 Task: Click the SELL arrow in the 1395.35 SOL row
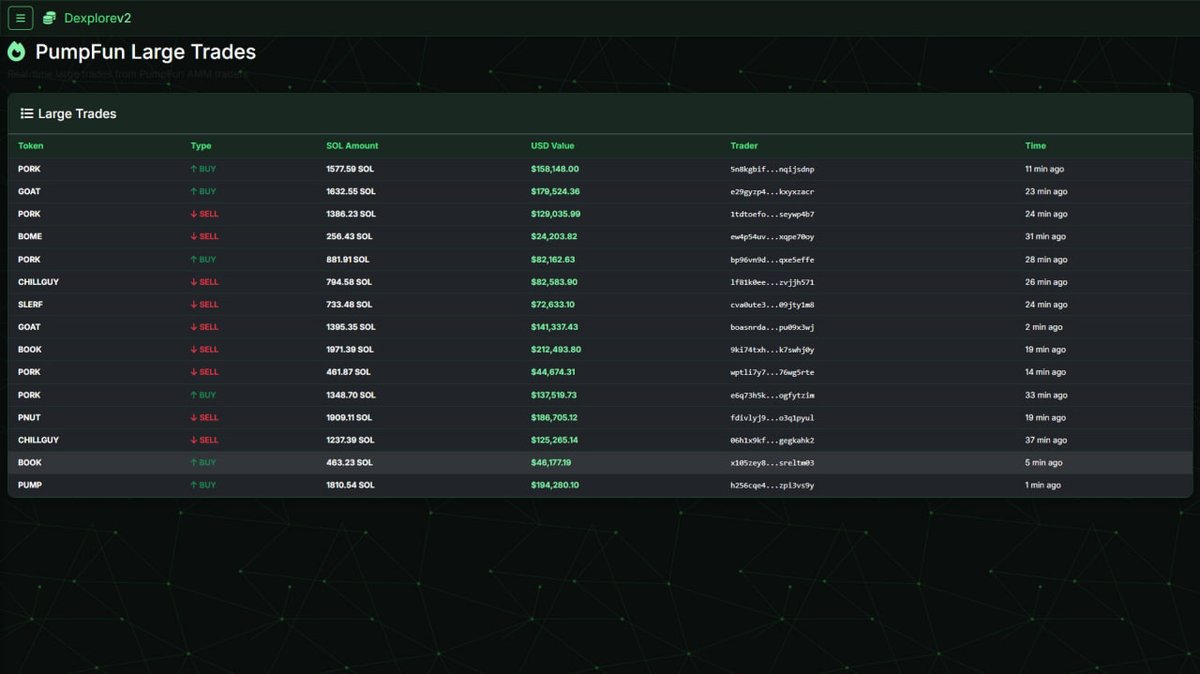tap(193, 327)
